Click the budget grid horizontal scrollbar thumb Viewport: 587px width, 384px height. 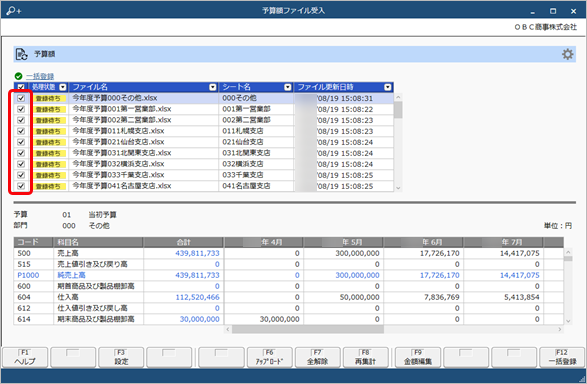point(308,329)
